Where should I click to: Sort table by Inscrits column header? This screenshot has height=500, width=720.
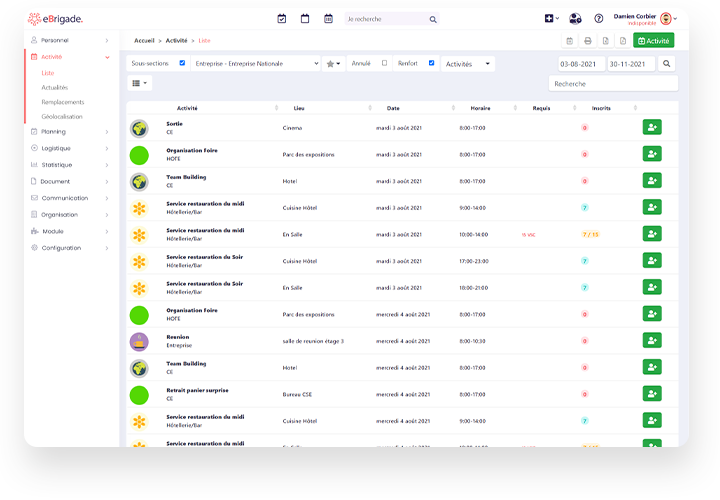pos(601,108)
